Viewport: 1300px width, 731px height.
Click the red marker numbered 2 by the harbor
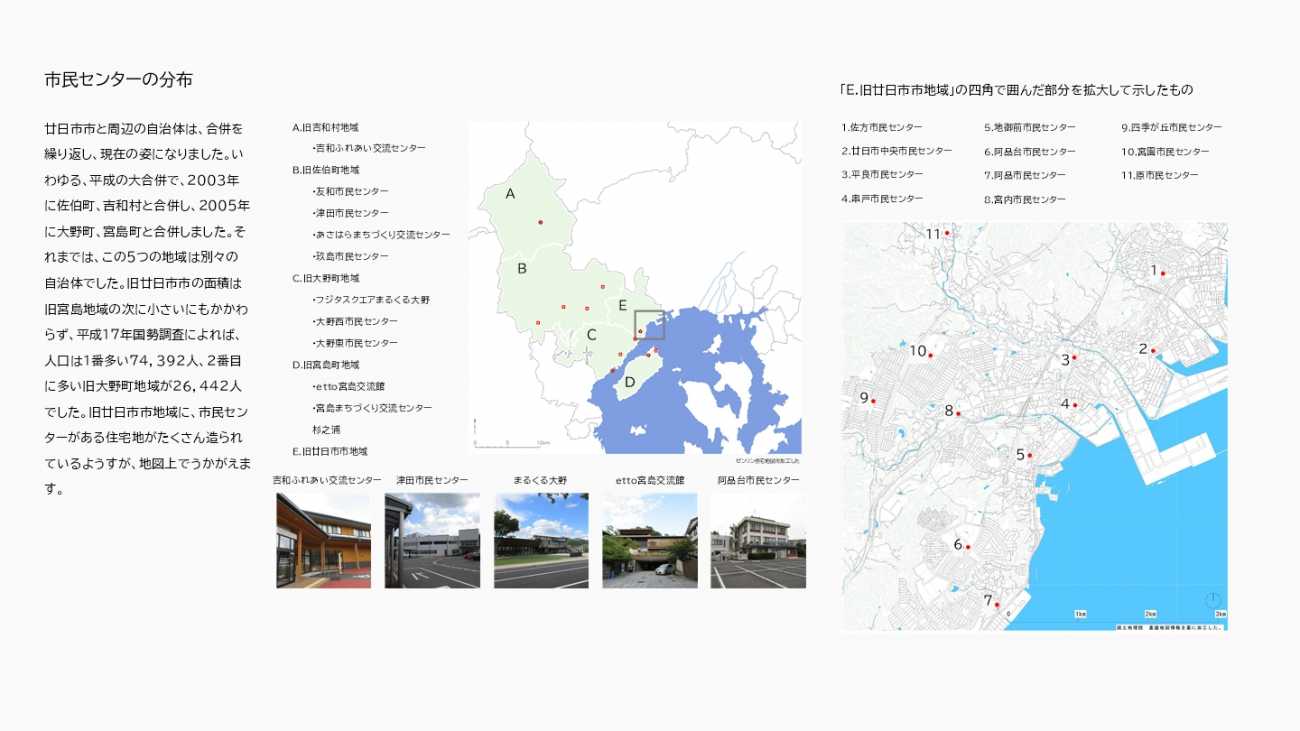(x=1153, y=351)
